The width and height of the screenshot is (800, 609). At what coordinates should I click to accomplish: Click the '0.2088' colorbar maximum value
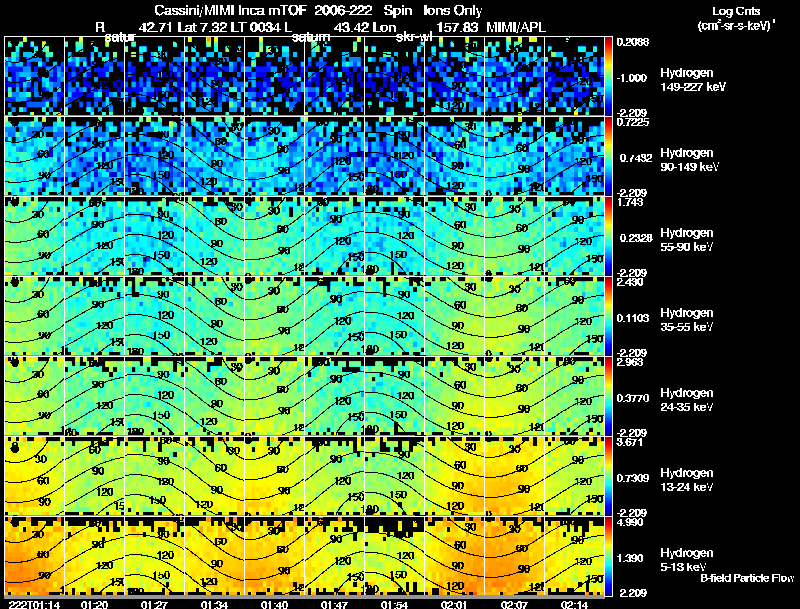(633, 42)
